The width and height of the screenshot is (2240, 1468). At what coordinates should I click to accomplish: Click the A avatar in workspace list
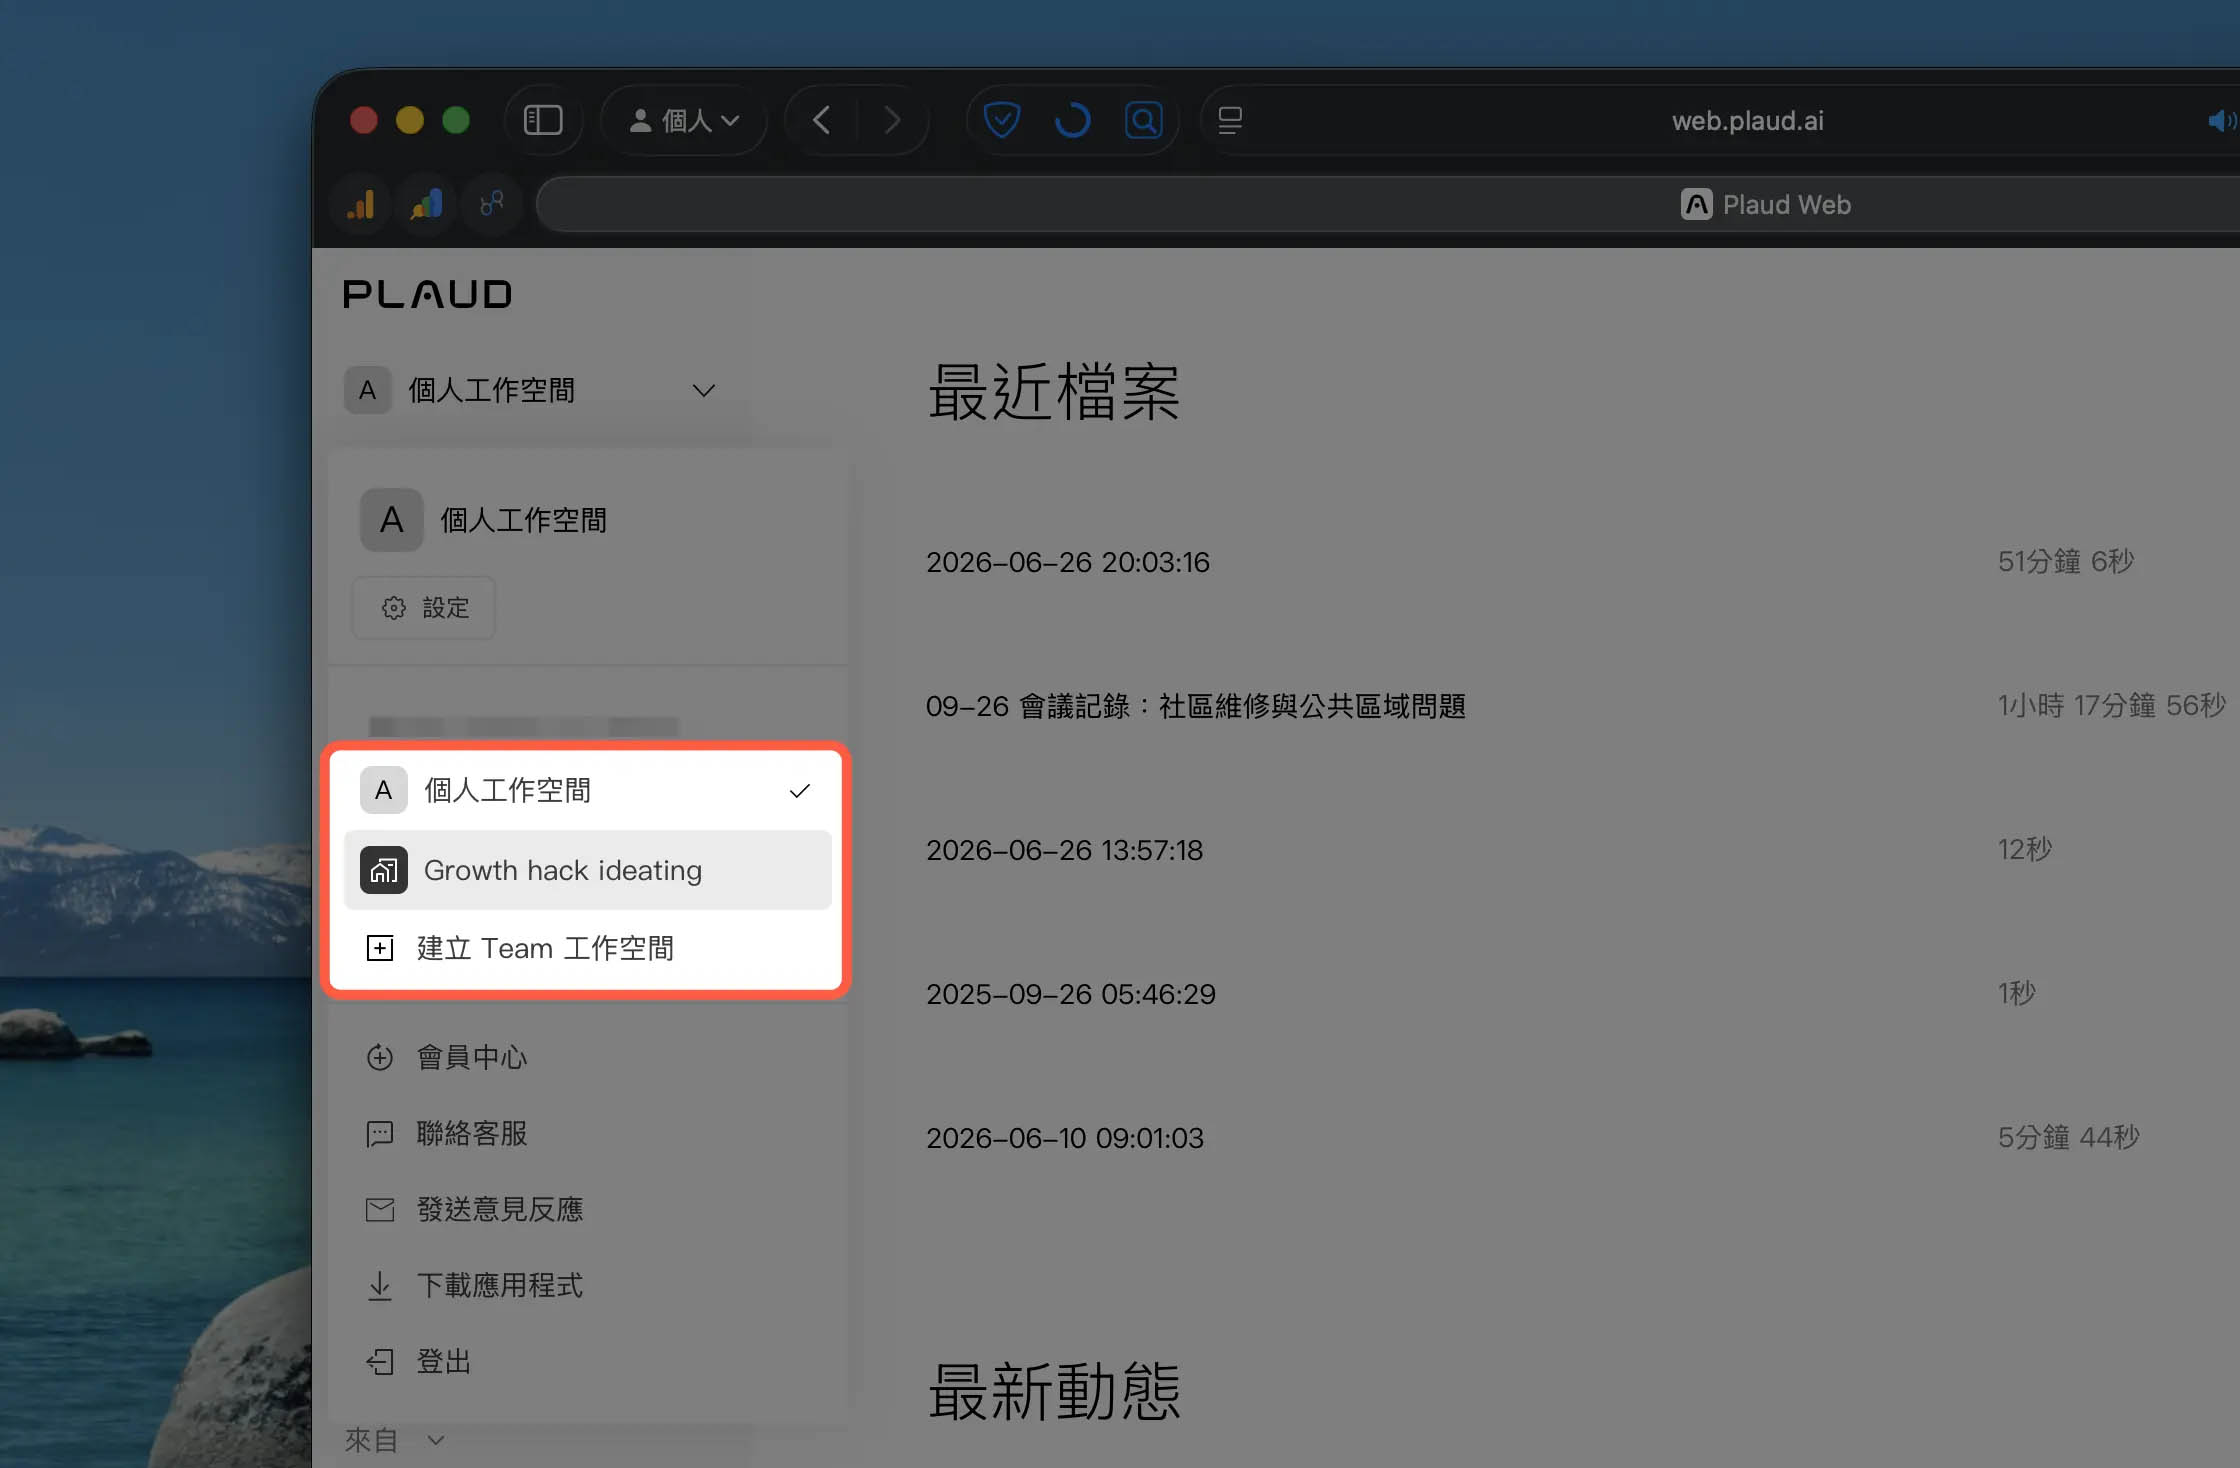384,790
